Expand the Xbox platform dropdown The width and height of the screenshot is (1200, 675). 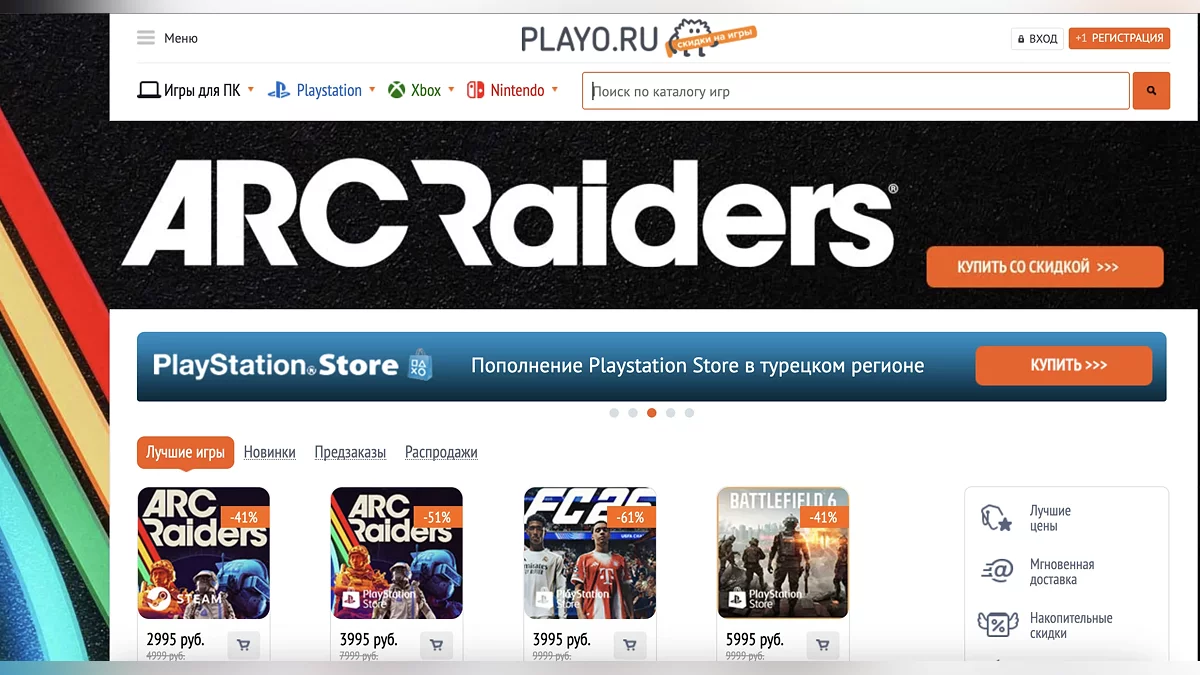[451, 89]
